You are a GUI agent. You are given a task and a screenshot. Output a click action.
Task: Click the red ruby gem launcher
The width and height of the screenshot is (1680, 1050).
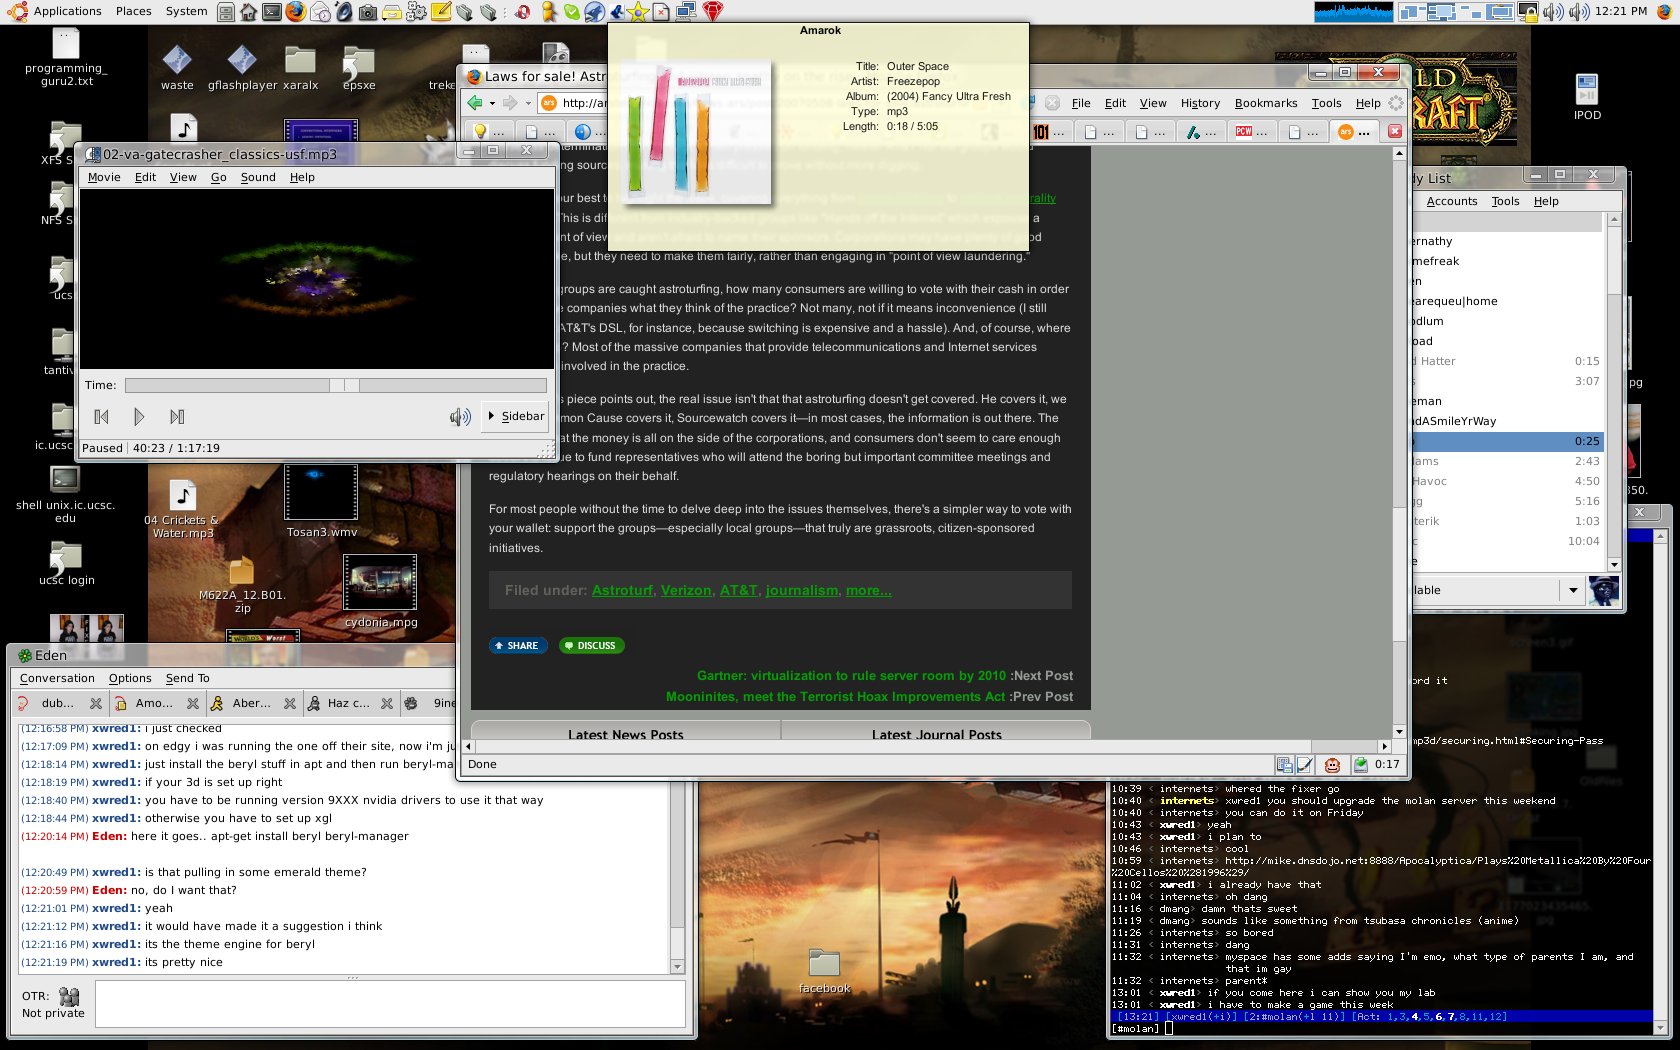pos(712,12)
